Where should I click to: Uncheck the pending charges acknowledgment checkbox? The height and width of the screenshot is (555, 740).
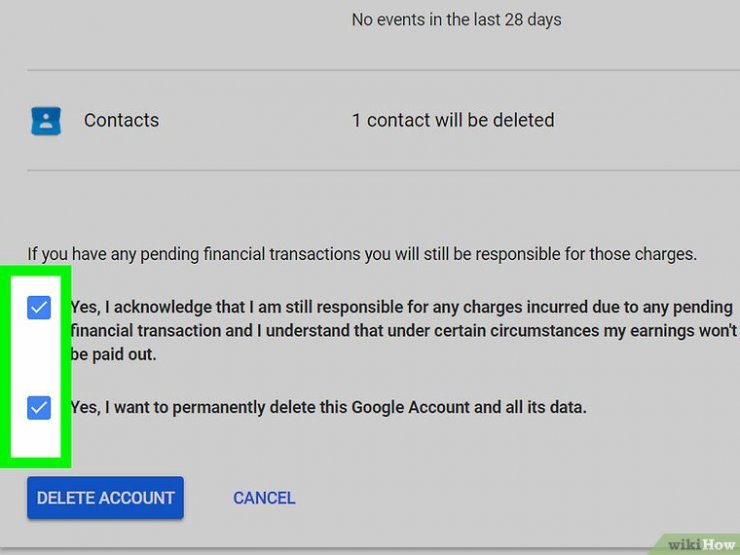[x=39, y=308]
